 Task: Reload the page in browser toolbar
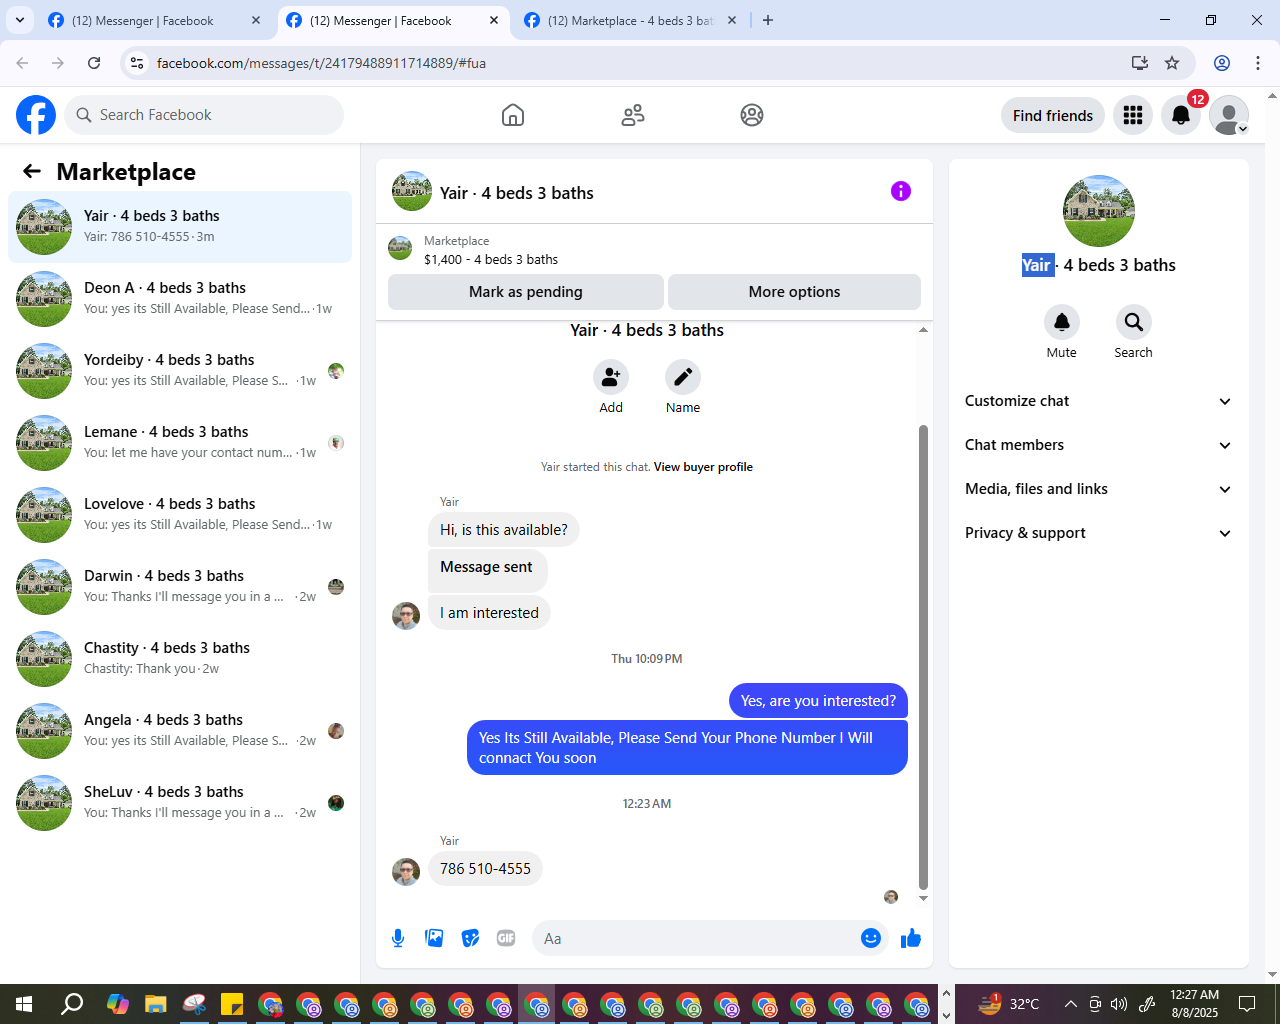(94, 63)
